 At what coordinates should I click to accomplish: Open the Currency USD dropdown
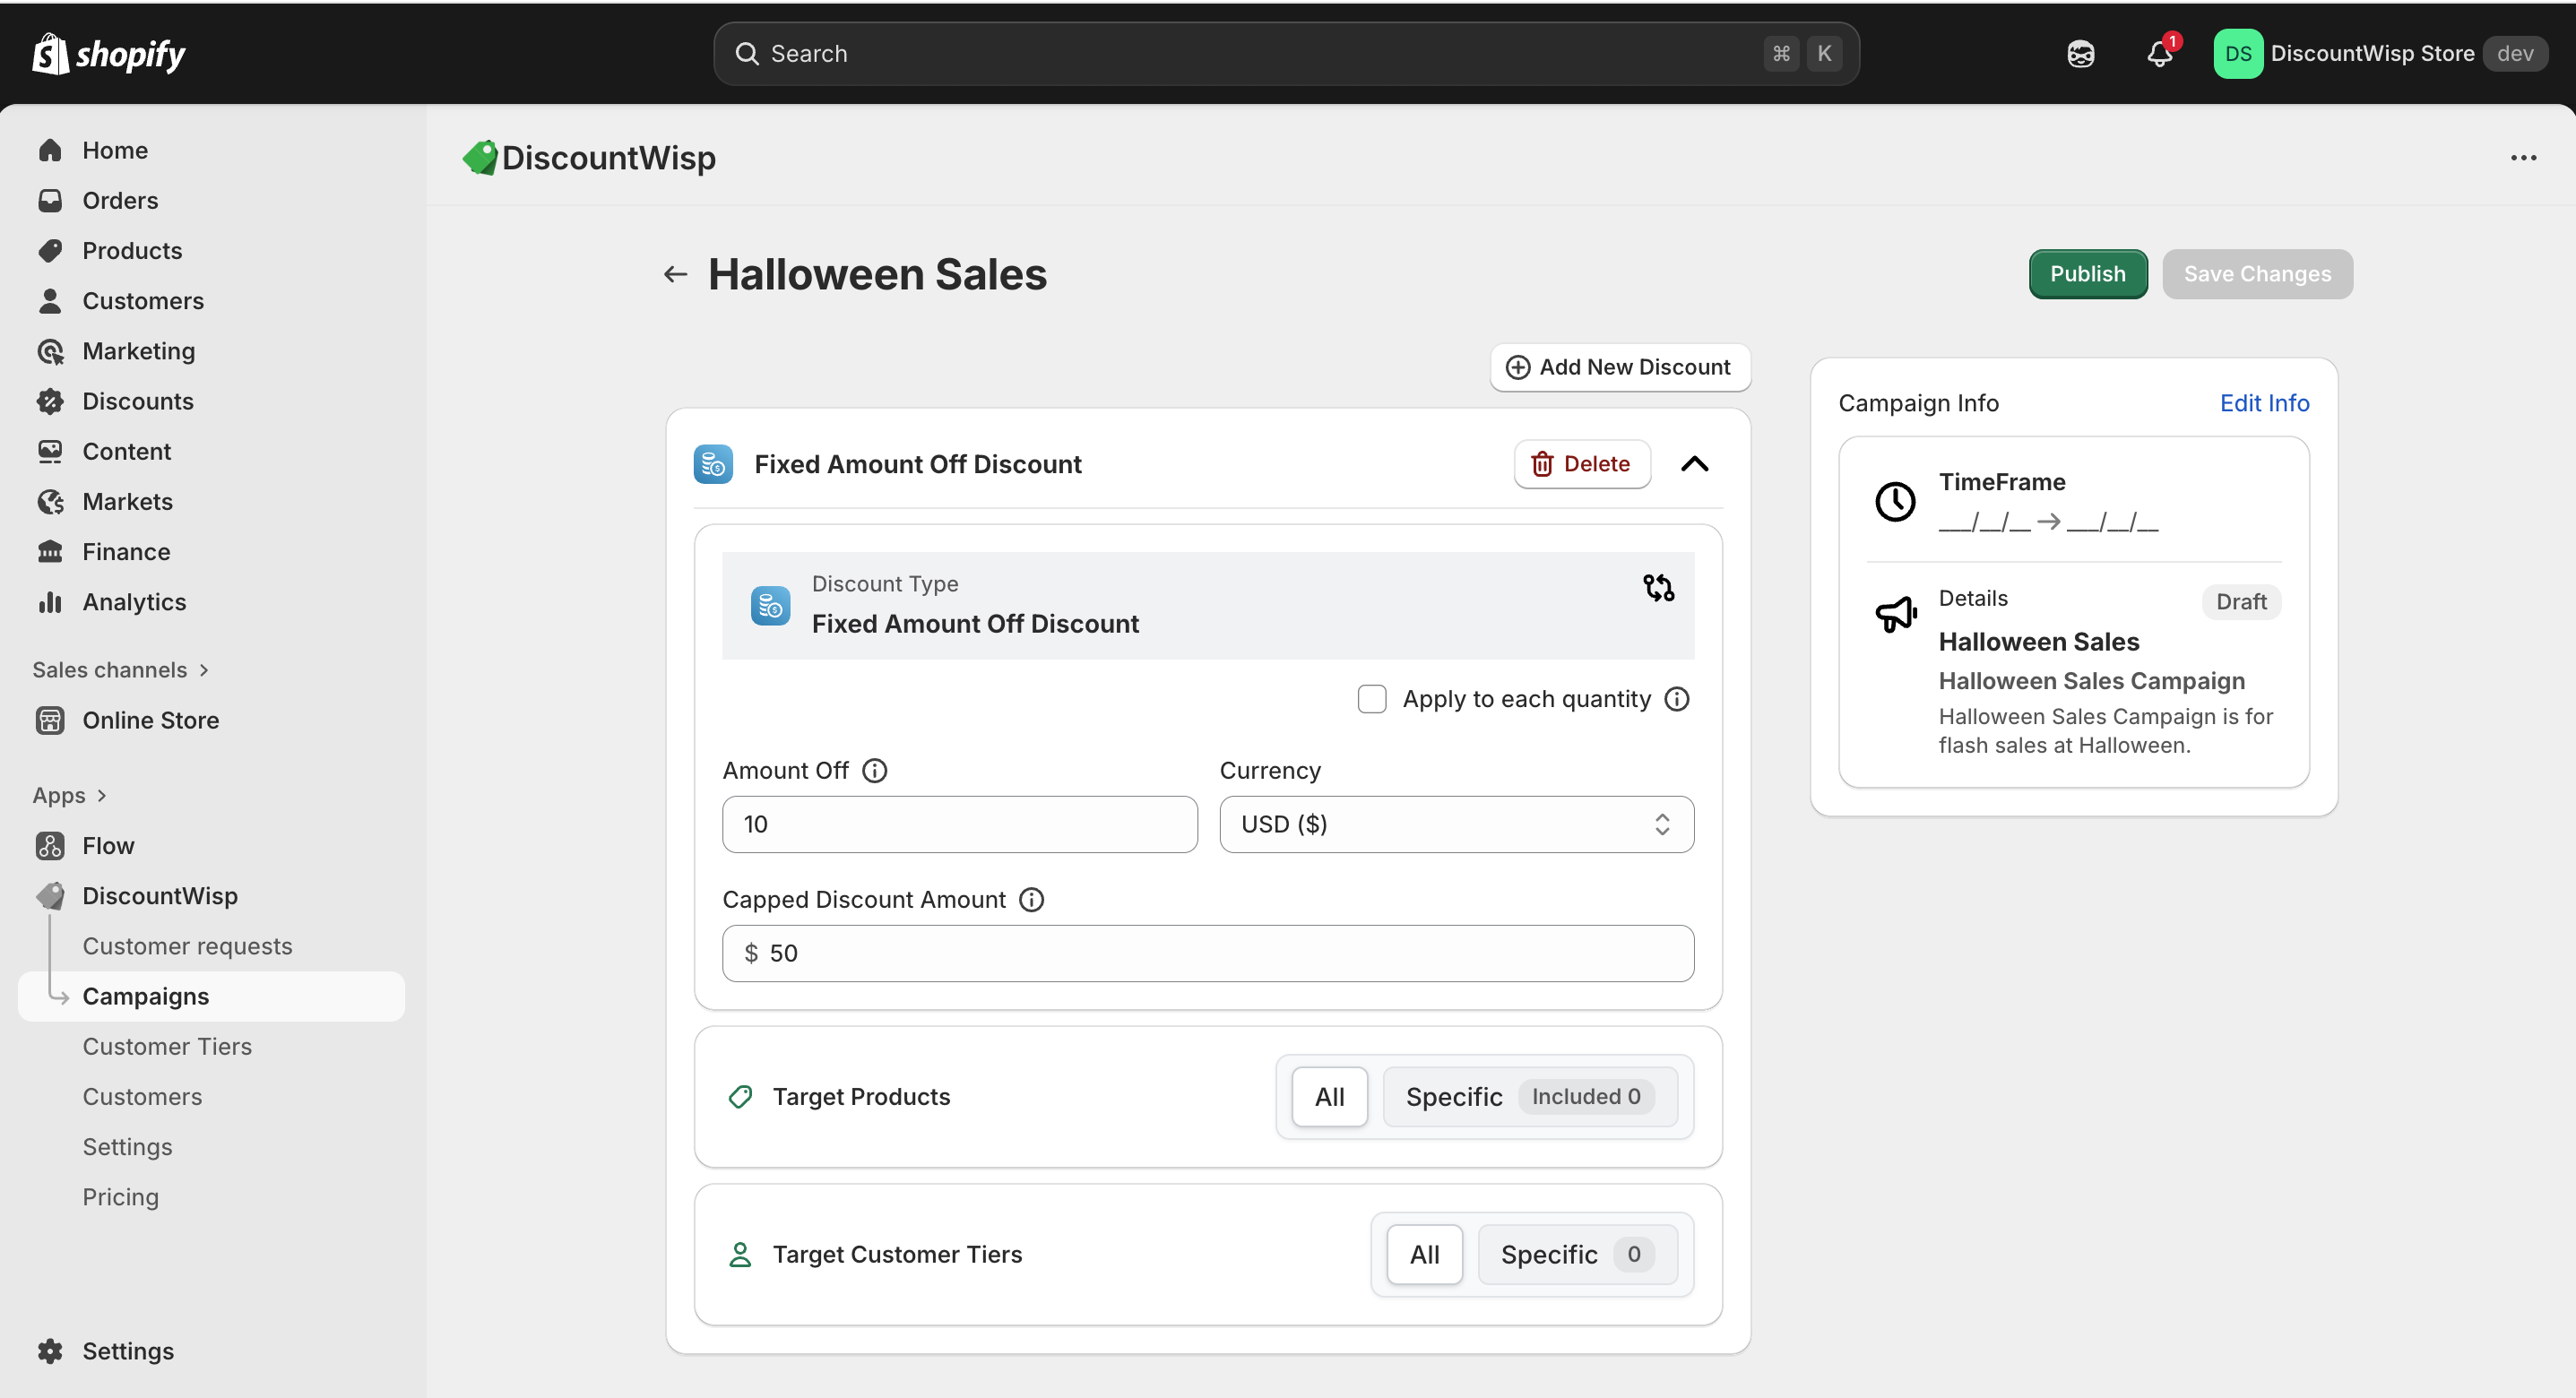coord(1456,825)
